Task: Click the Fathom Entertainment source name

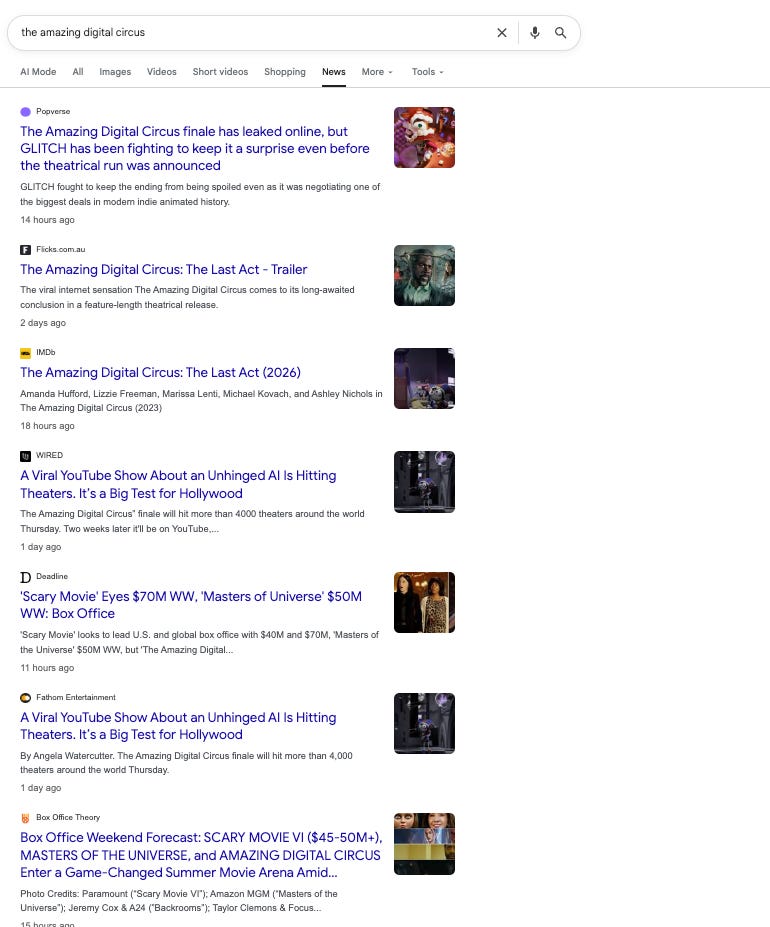Action: 76,697
